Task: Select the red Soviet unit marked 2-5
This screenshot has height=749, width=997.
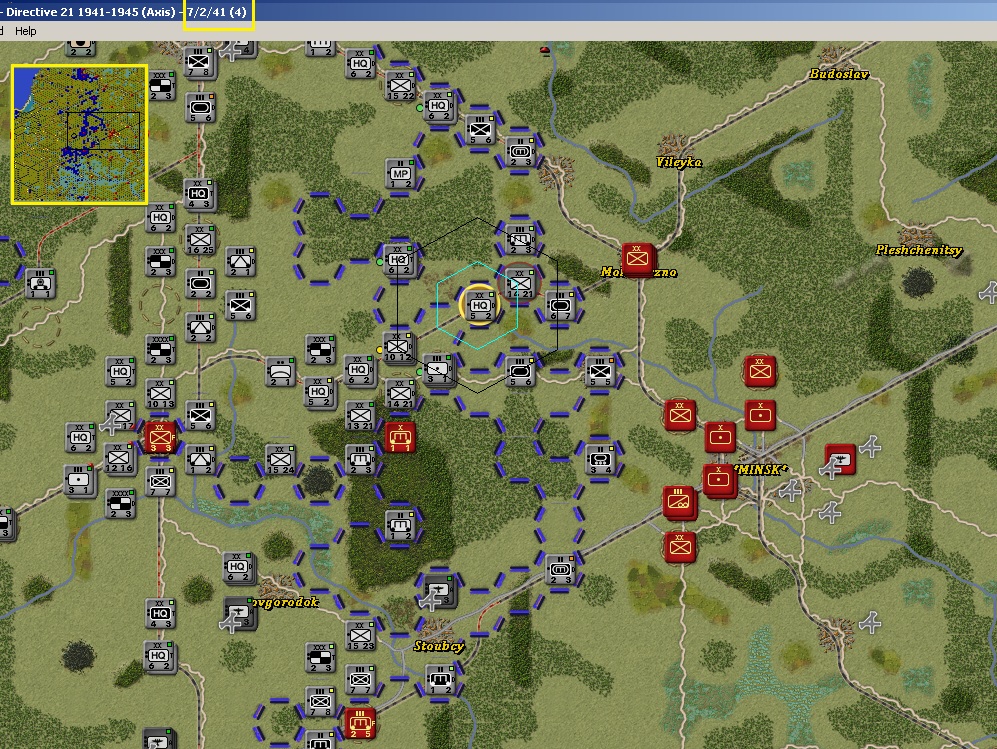Action: click(359, 721)
